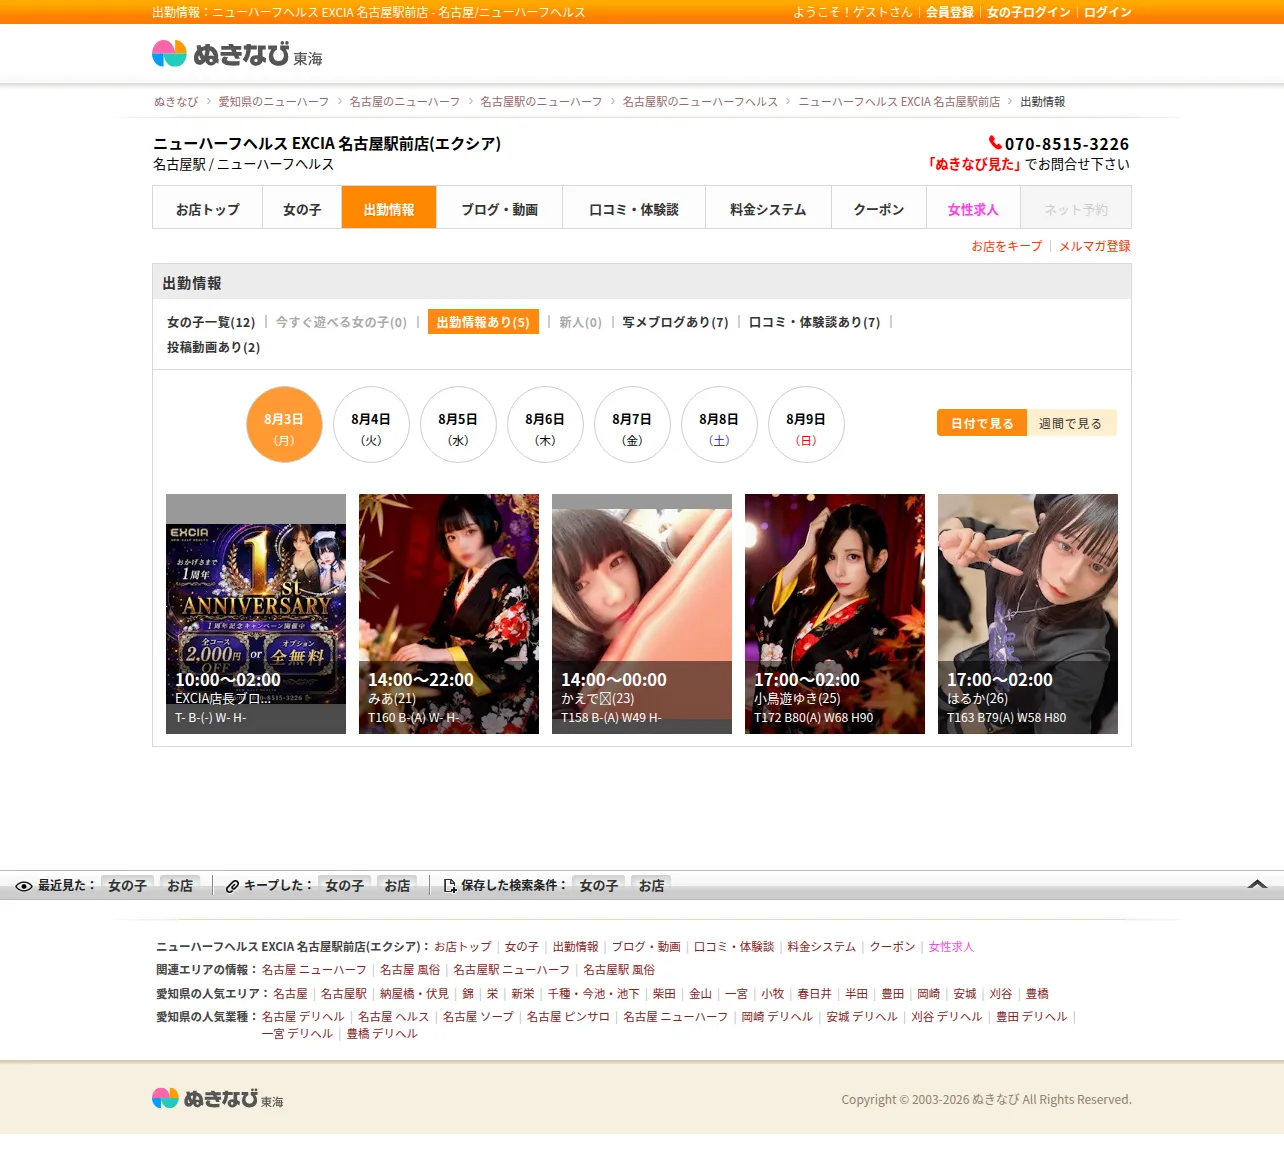Click the footer 名古屋 ニューハーフ related-area link
This screenshot has height=1163, width=1284.
314,970
